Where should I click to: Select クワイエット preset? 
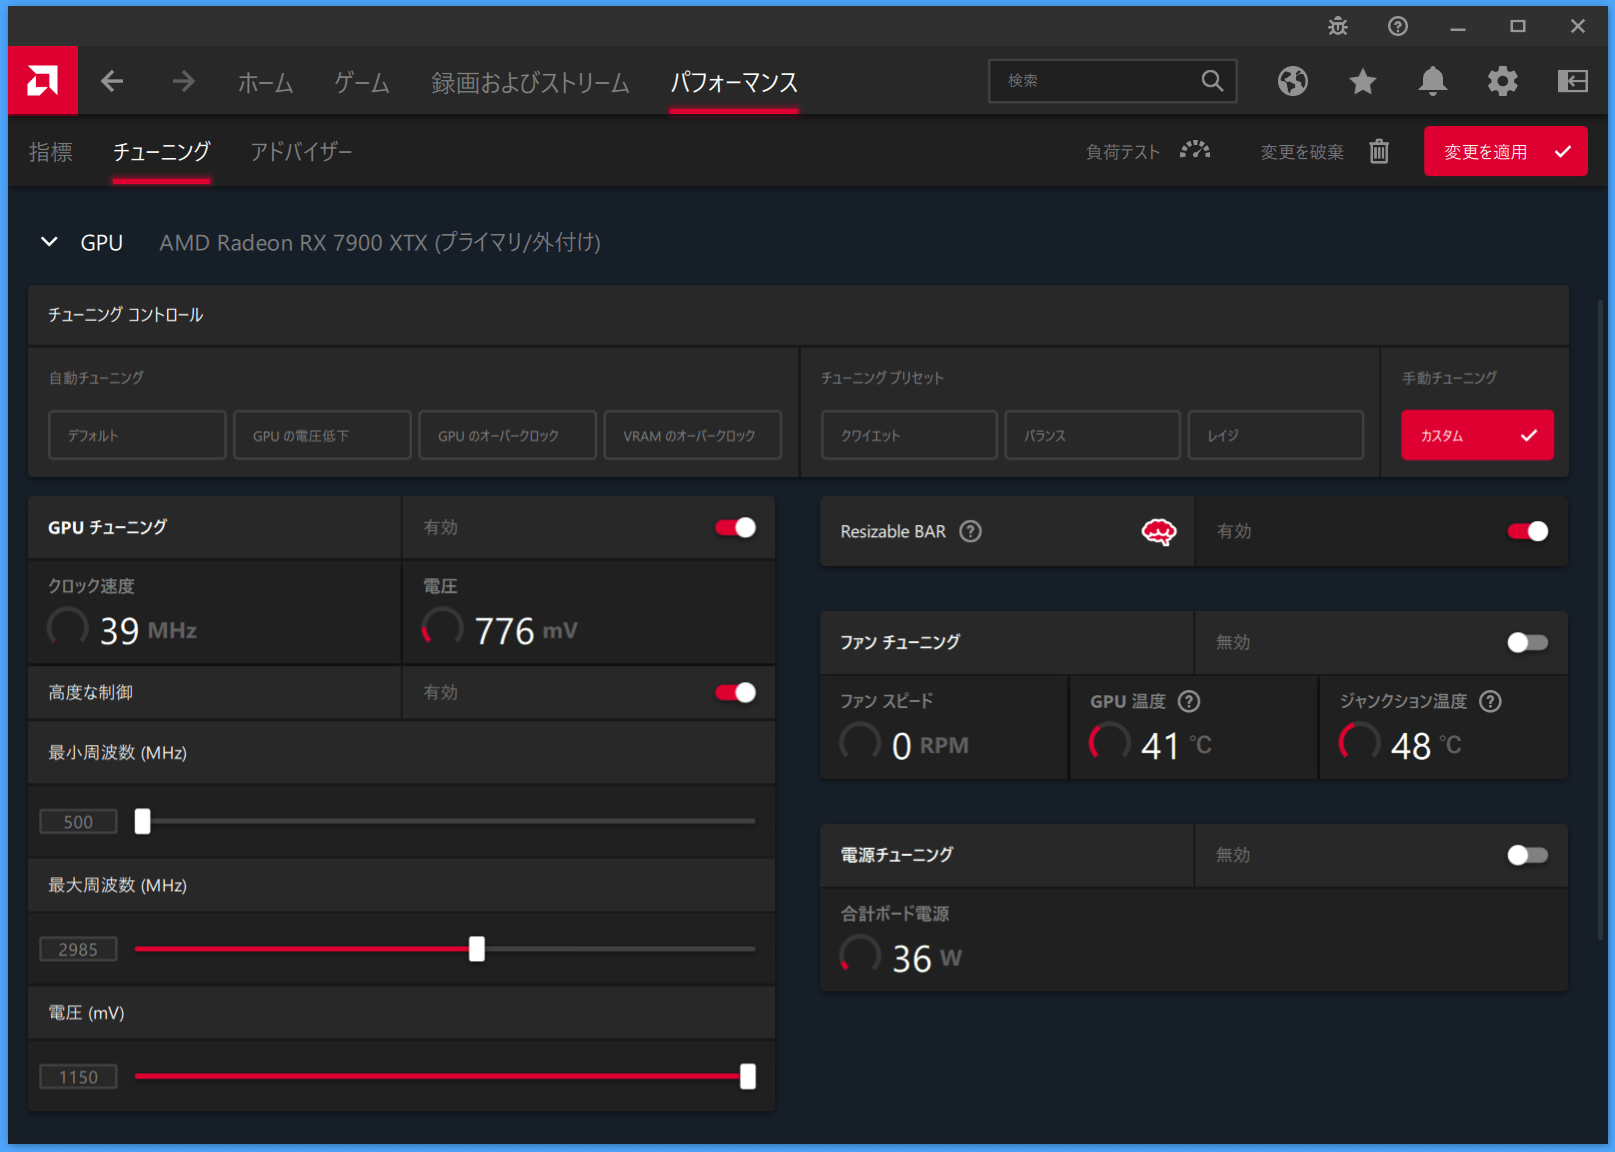click(909, 435)
